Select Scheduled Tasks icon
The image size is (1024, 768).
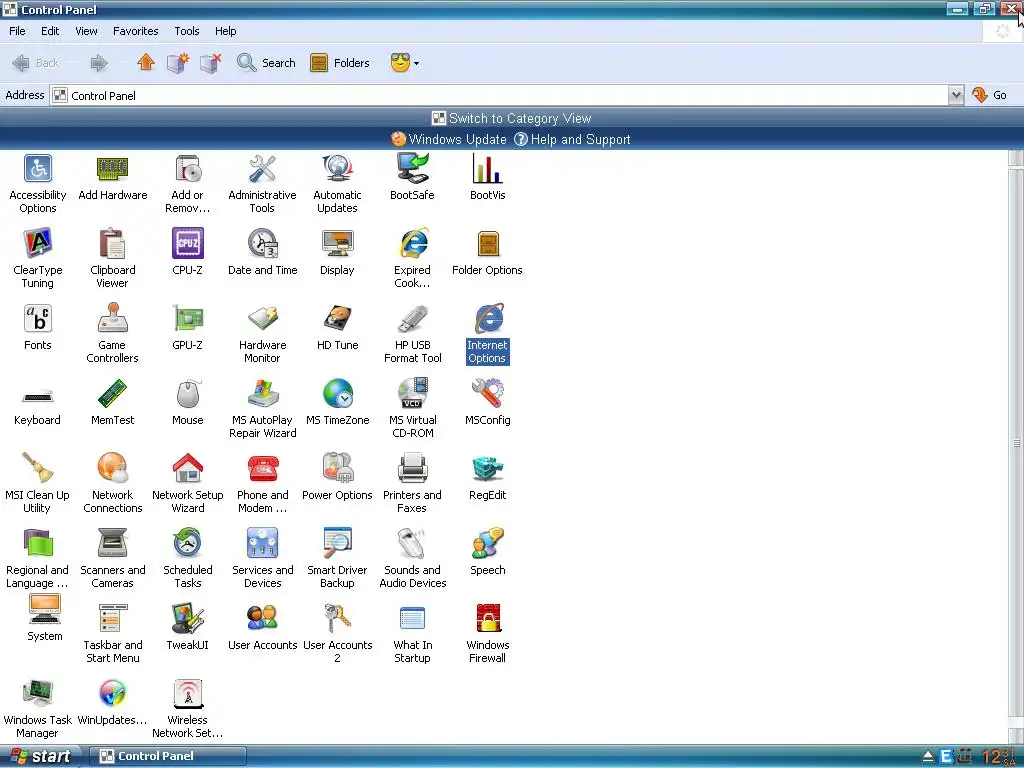click(x=187, y=543)
